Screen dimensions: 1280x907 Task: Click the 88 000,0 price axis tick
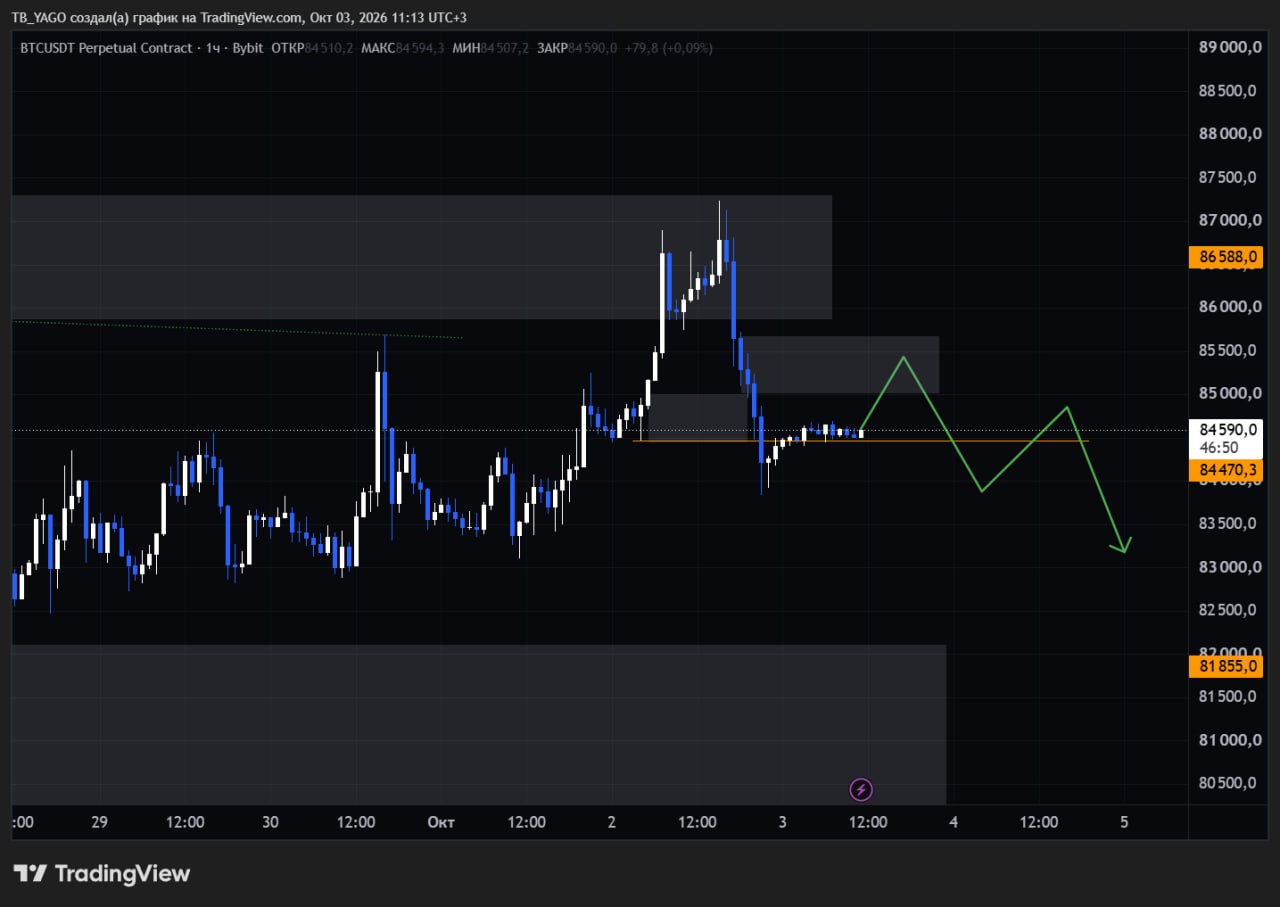click(x=1228, y=134)
